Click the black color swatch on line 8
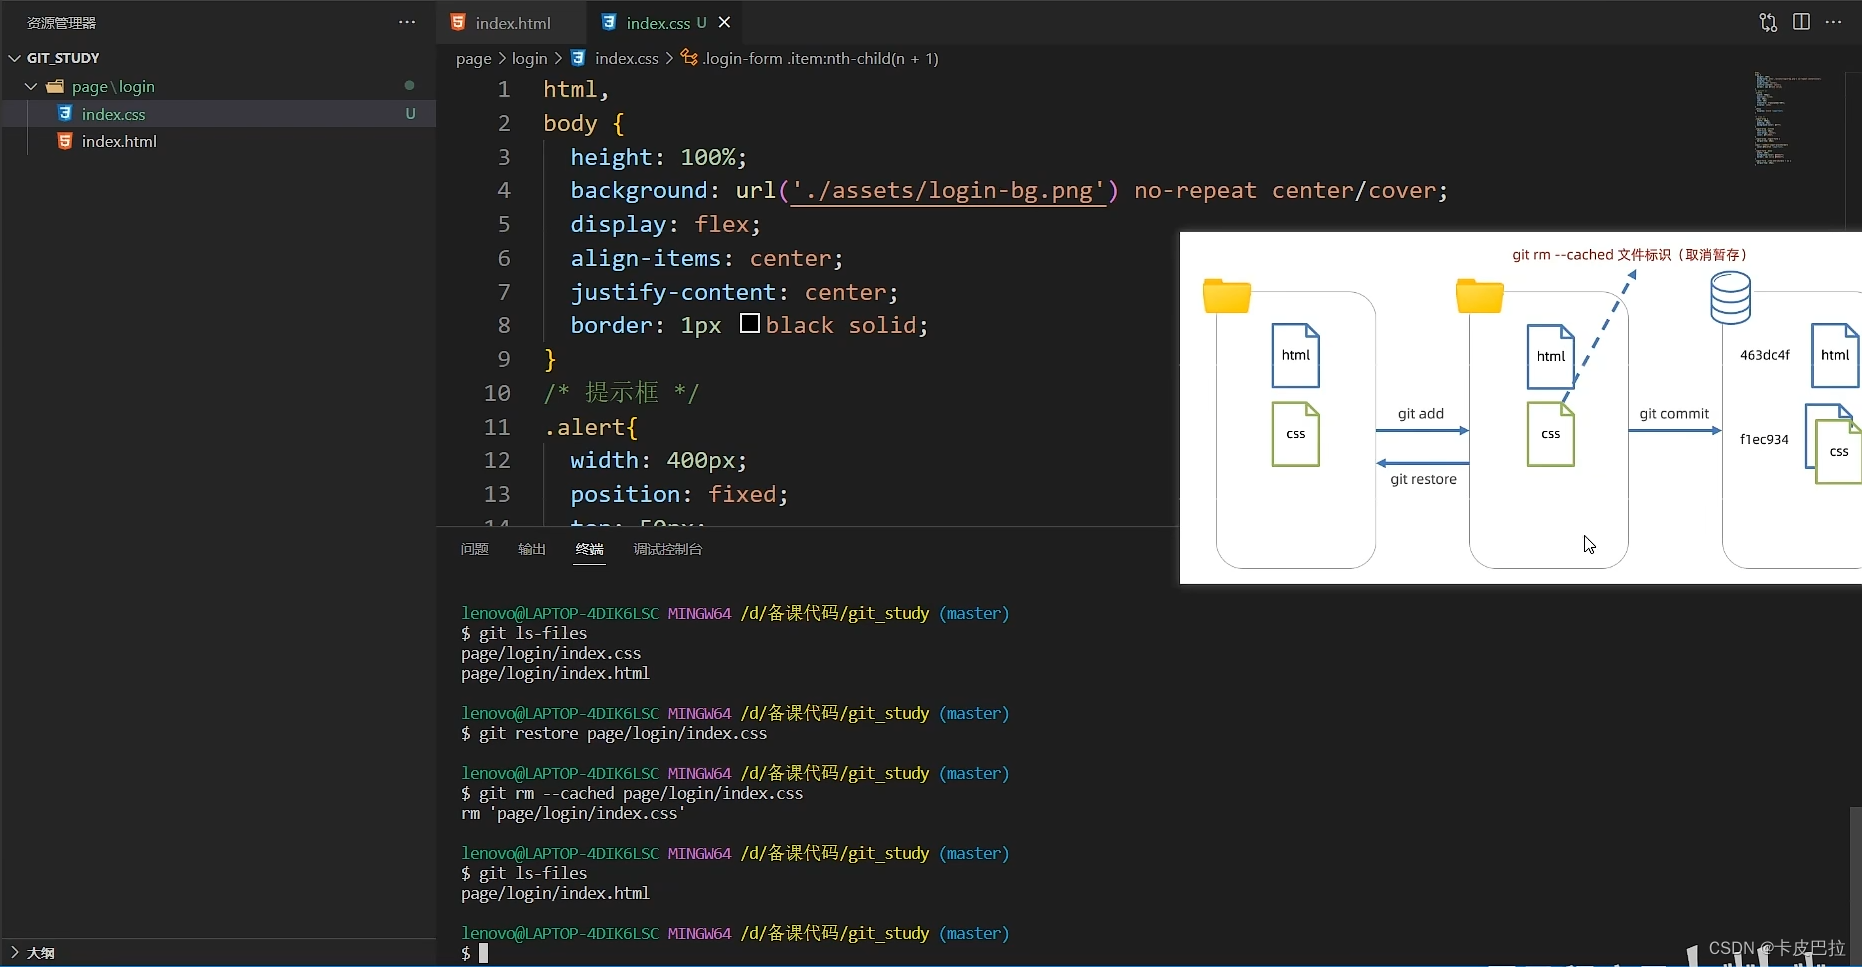 750,324
